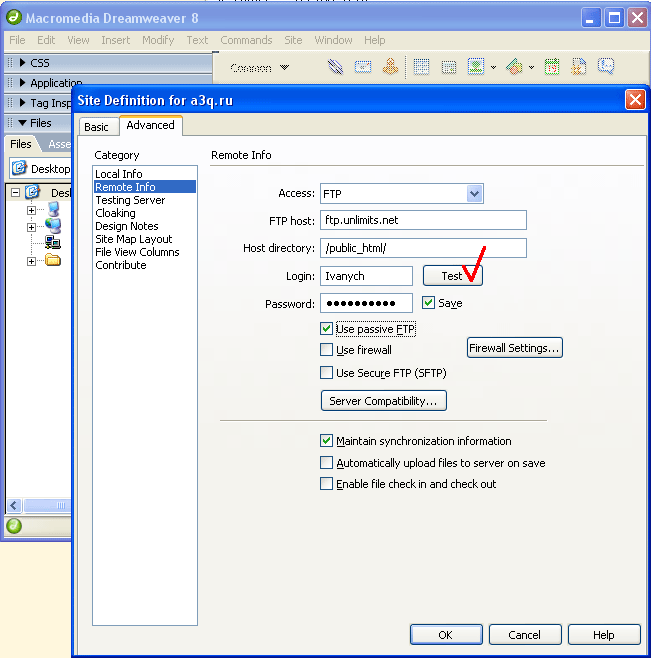This screenshot has height=658, width=651.
Task: Expand the Application panel group
Action: 23,82
